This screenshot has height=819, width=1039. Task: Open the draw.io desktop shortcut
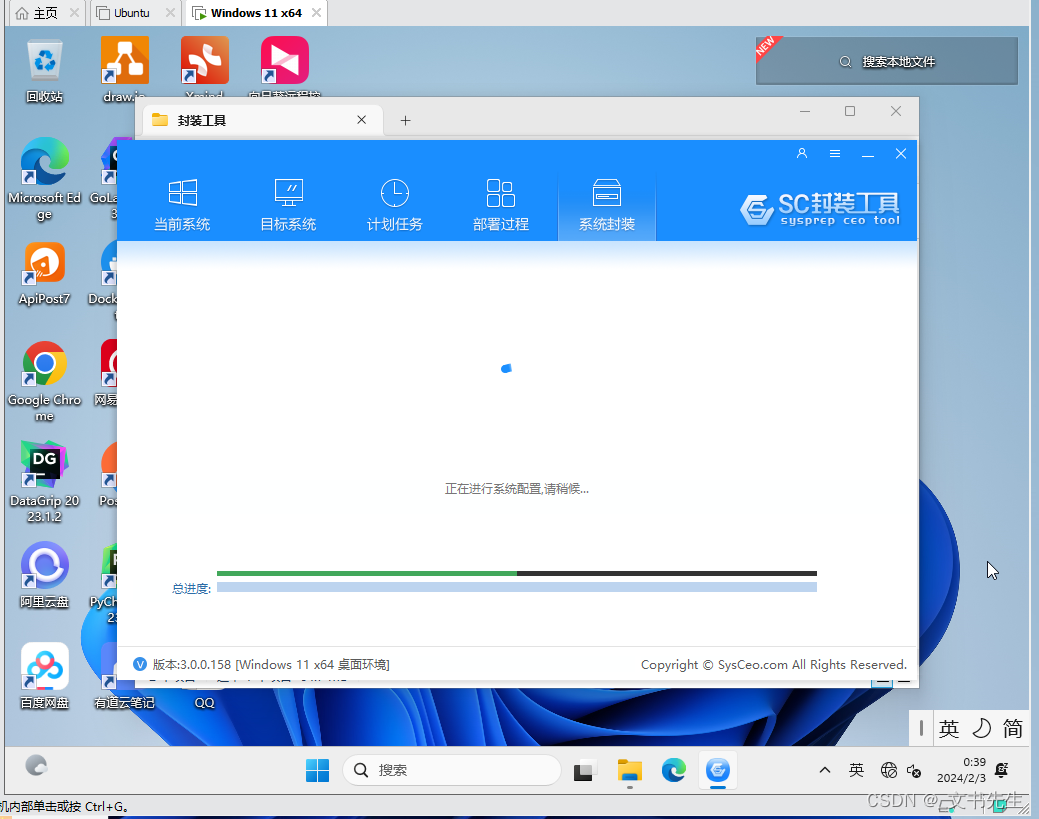tap(125, 70)
